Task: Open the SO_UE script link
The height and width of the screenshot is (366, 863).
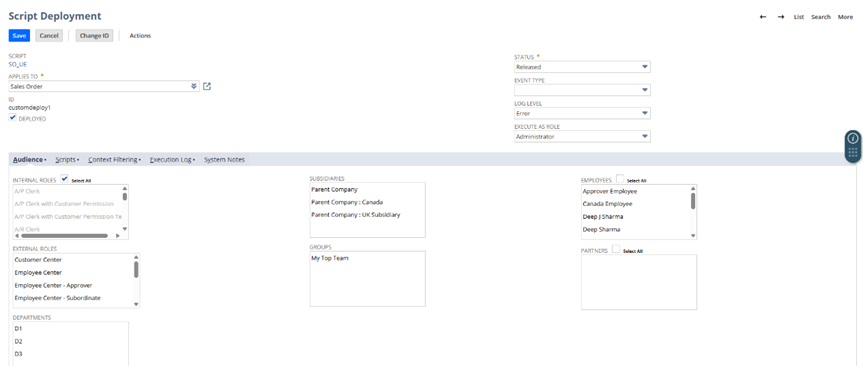Action: (x=18, y=64)
